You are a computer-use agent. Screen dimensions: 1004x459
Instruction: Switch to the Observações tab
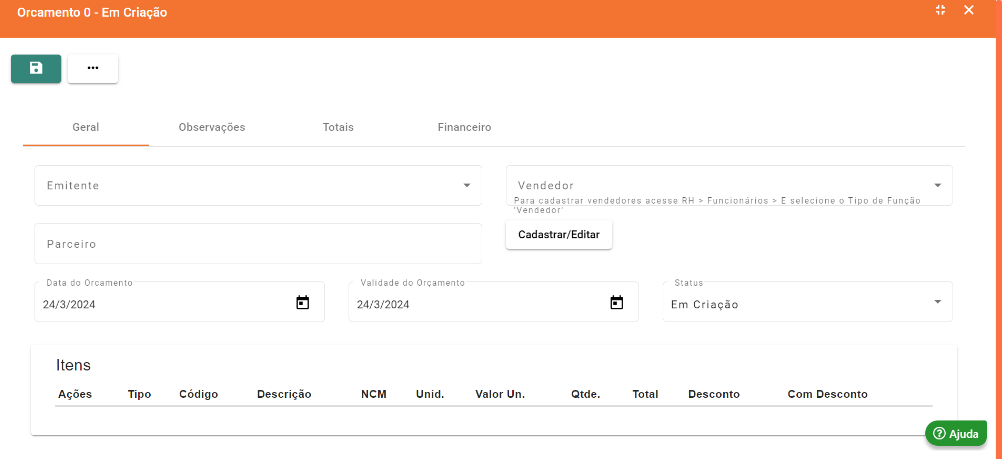(x=212, y=128)
